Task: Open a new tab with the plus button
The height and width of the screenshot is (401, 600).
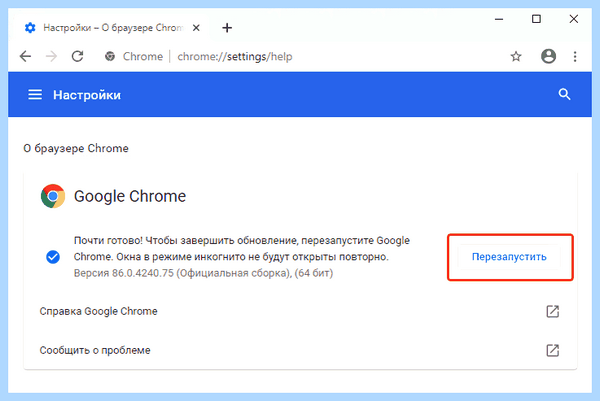Action: click(x=227, y=28)
